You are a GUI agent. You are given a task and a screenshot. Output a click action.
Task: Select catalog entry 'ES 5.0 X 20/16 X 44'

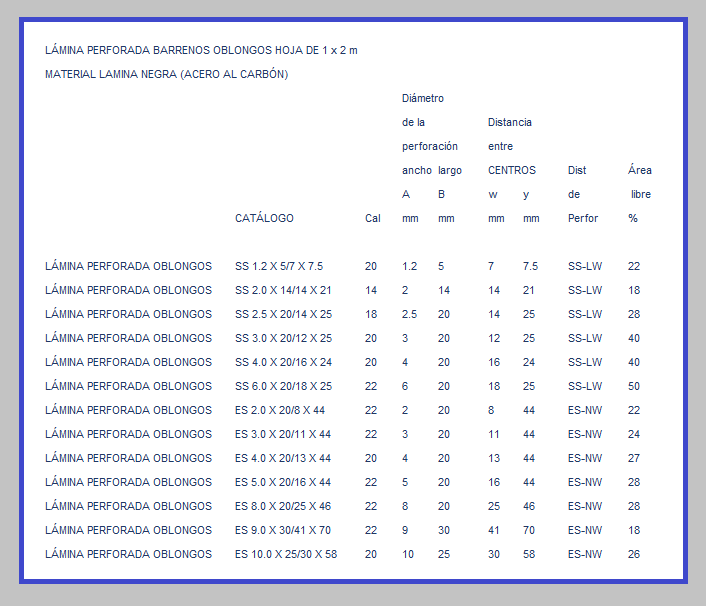click(283, 482)
